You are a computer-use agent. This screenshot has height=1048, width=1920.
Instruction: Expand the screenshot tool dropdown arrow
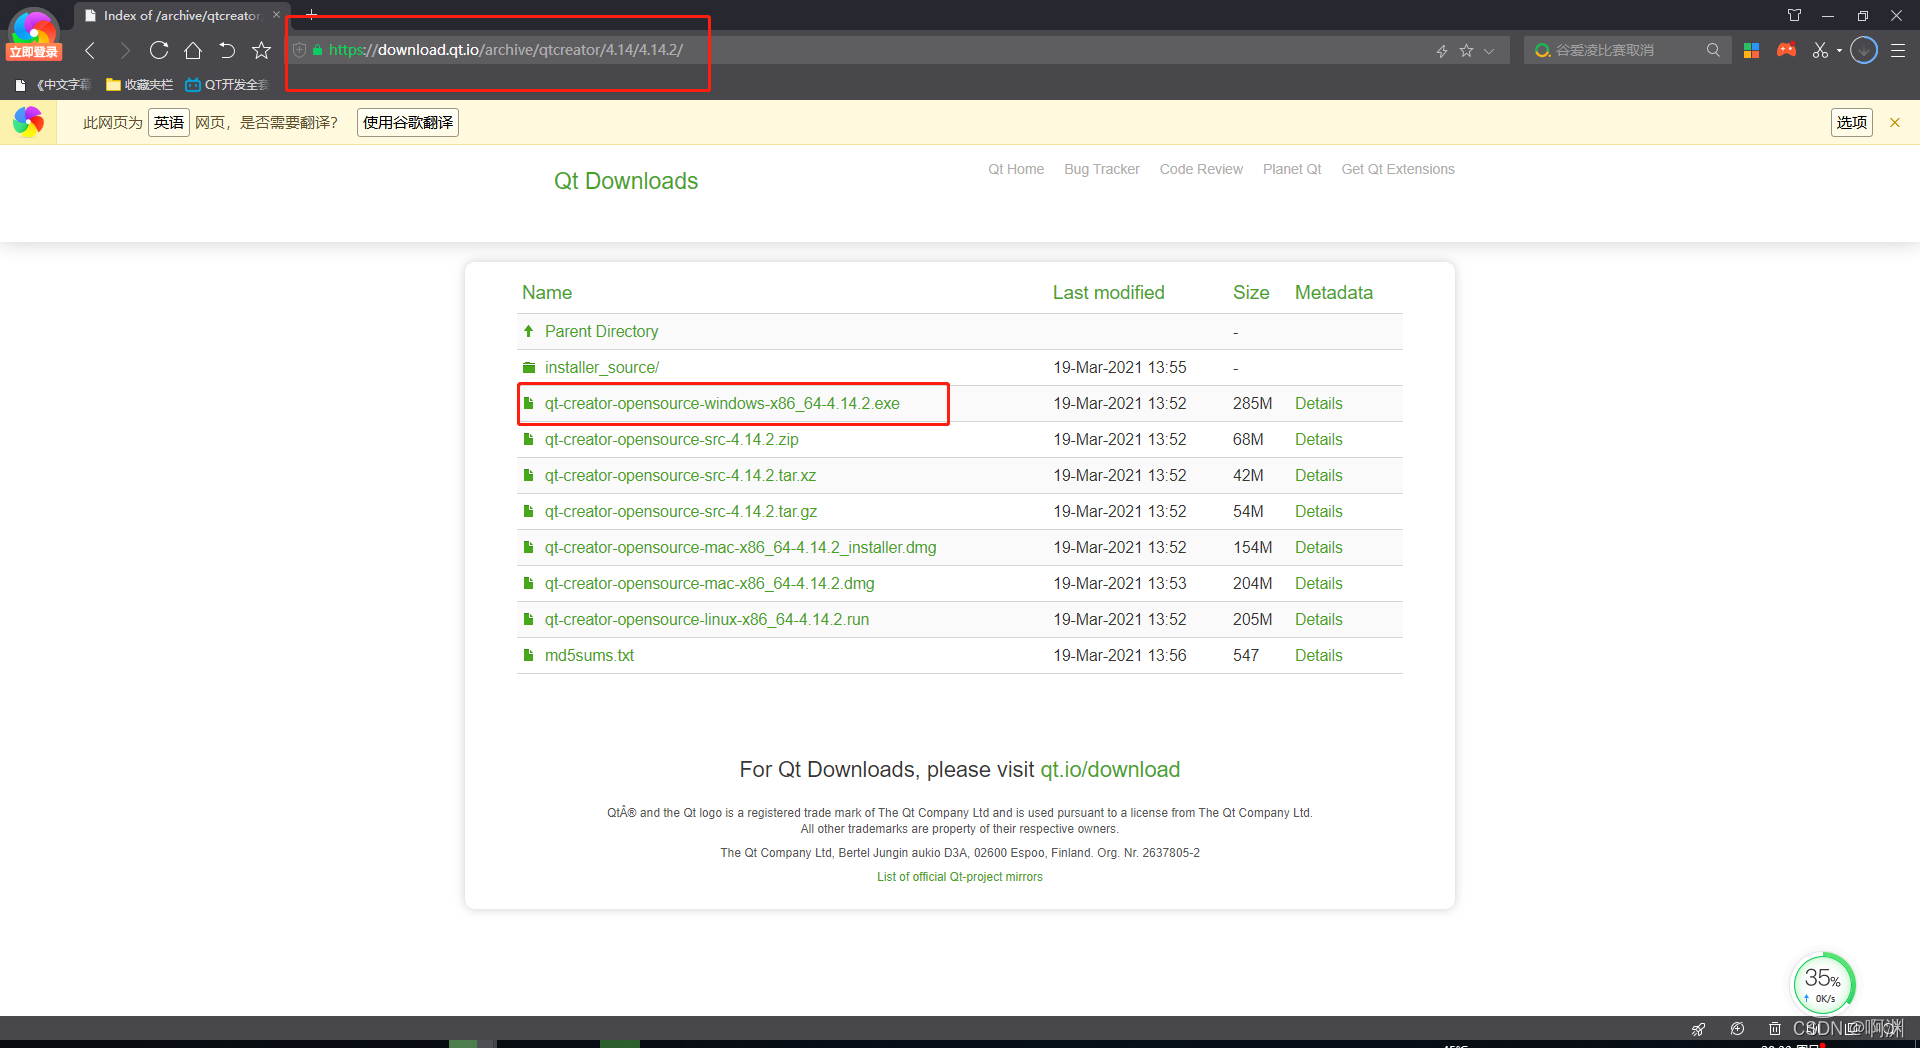(x=1839, y=50)
